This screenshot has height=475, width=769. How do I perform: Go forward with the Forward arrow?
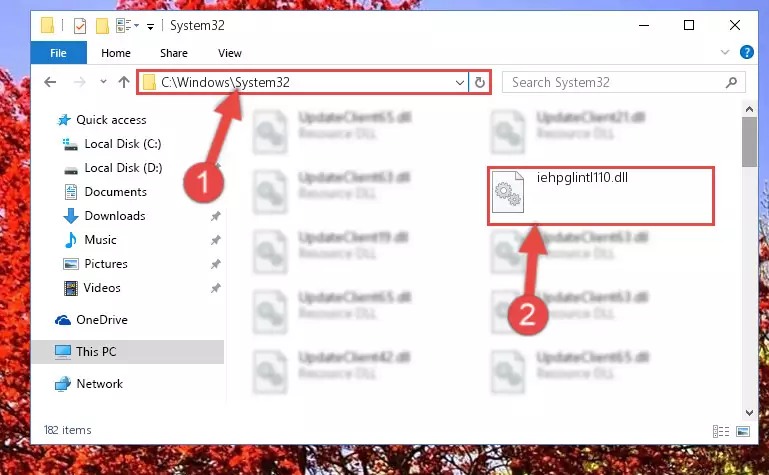coord(79,82)
